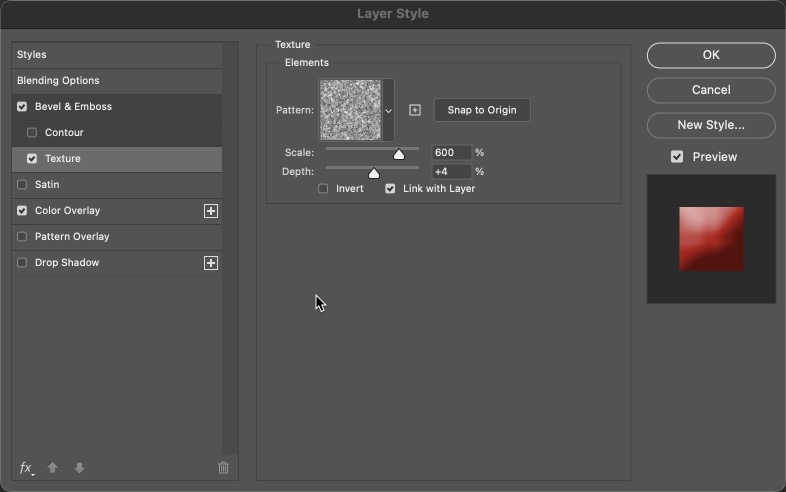
Task: Click the Snap to Origin button
Action: coord(482,110)
